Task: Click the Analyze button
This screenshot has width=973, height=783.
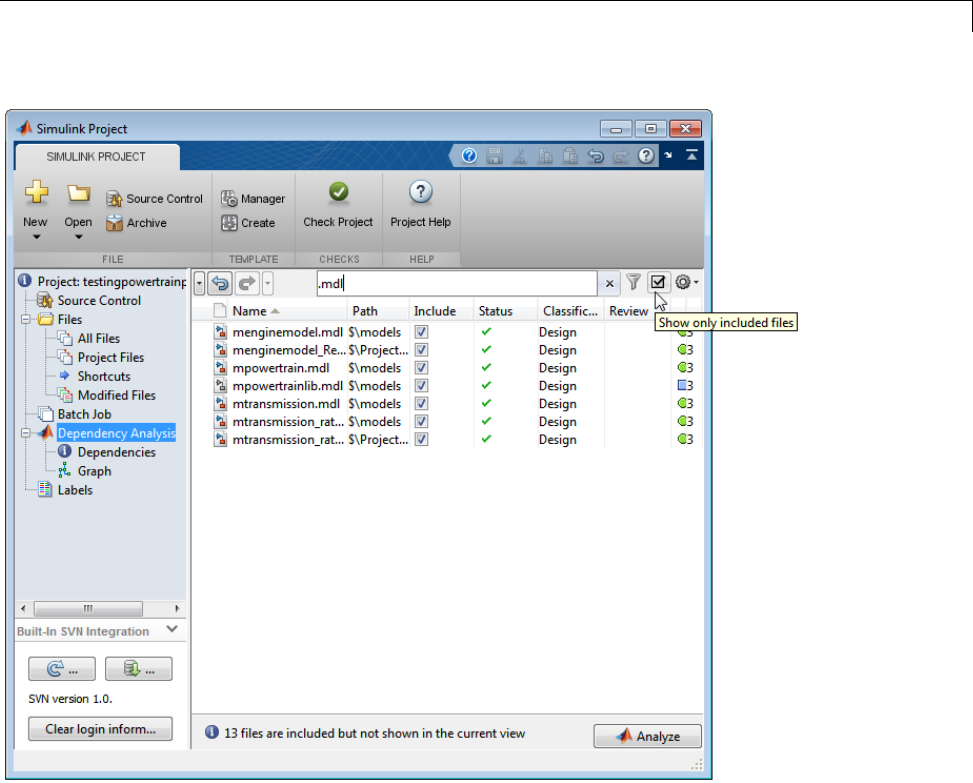Action: 647,736
